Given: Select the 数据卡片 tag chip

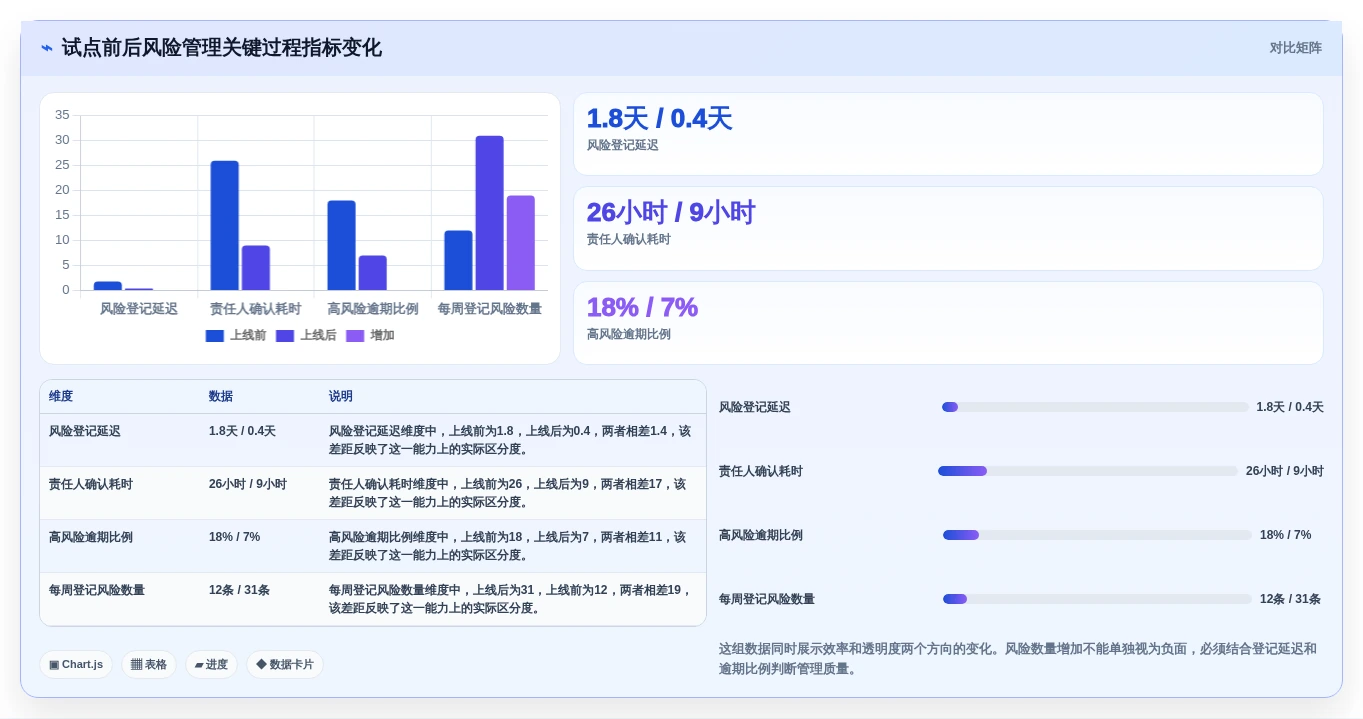Looking at the screenshot, I should 285,664.
